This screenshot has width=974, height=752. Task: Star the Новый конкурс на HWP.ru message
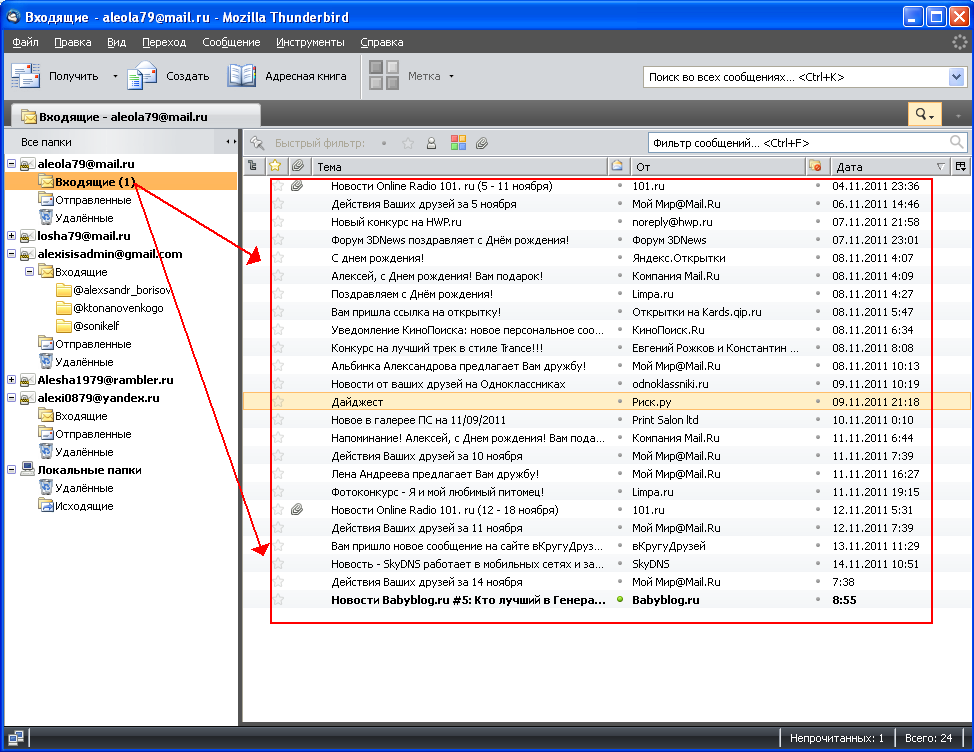pyautogui.click(x=278, y=222)
